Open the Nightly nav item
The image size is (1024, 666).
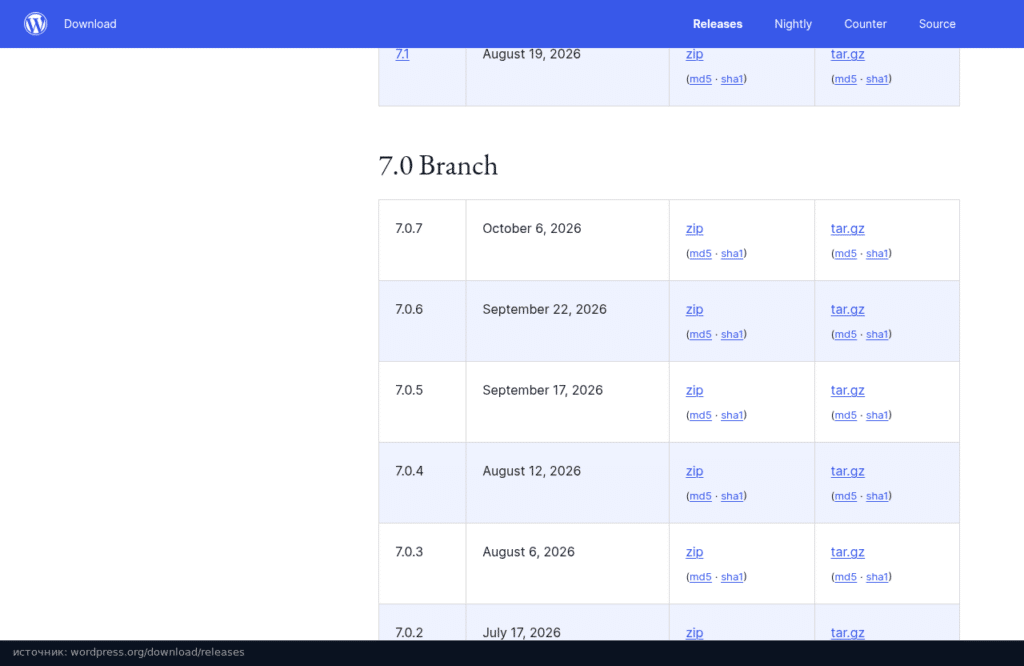pyautogui.click(x=793, y=24)
